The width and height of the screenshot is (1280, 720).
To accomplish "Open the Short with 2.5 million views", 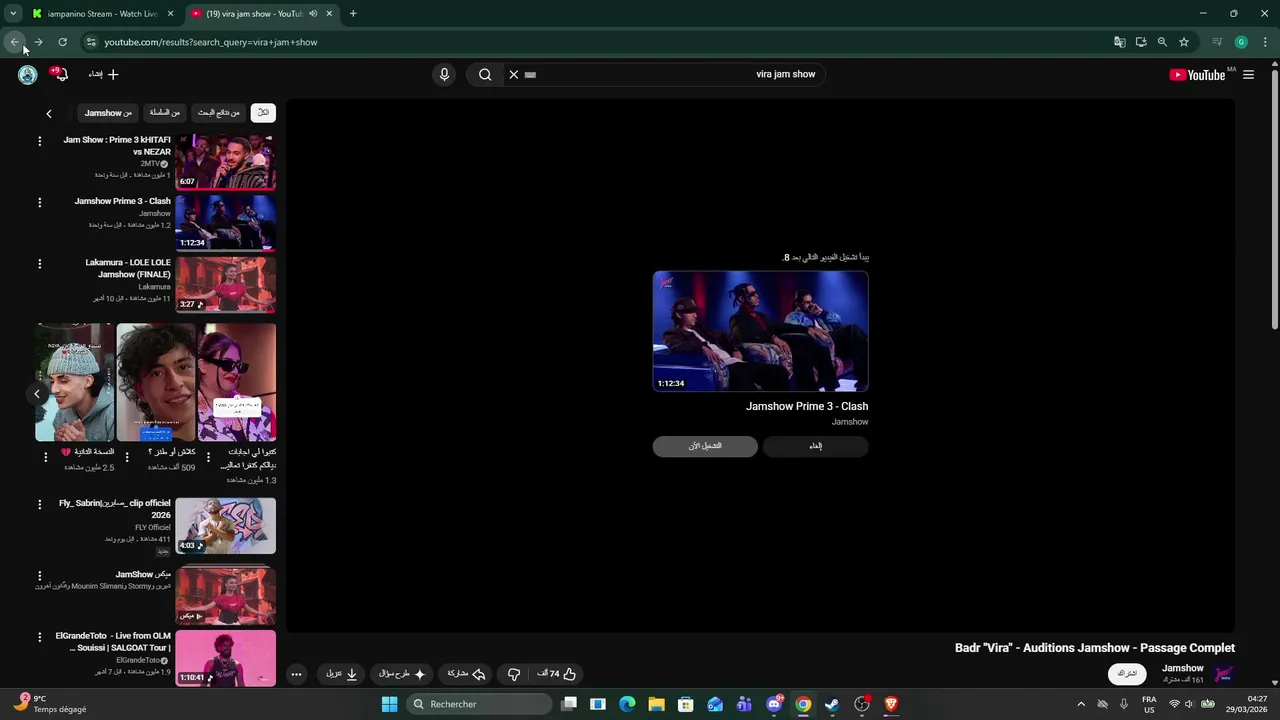I will pos(75,382).
